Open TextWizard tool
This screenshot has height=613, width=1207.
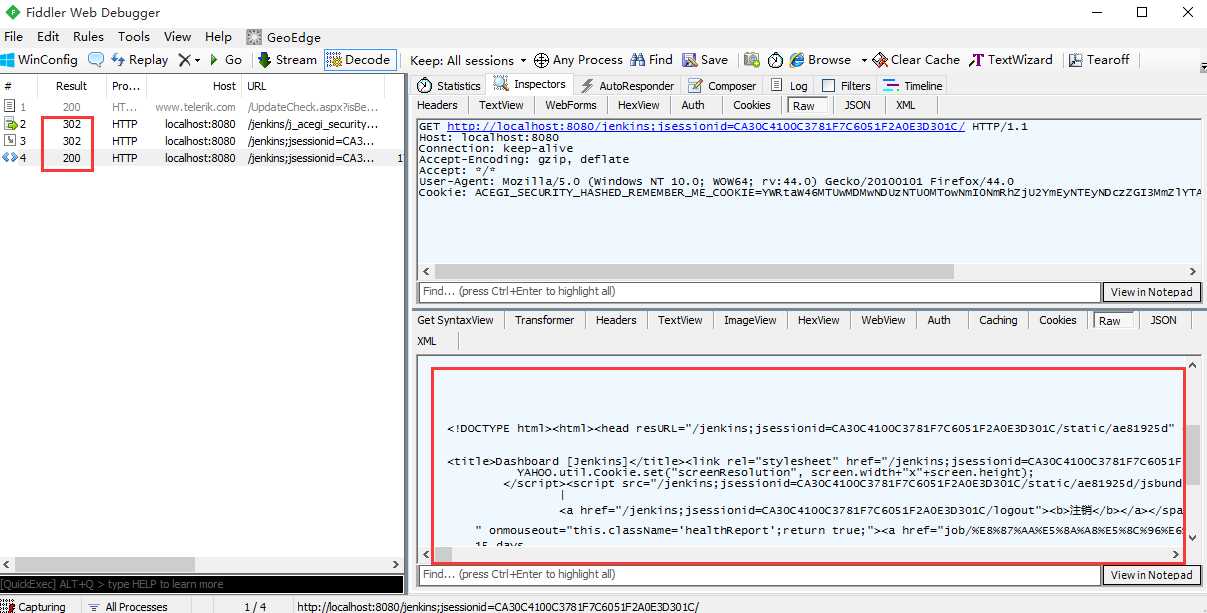click(1011, 60)
